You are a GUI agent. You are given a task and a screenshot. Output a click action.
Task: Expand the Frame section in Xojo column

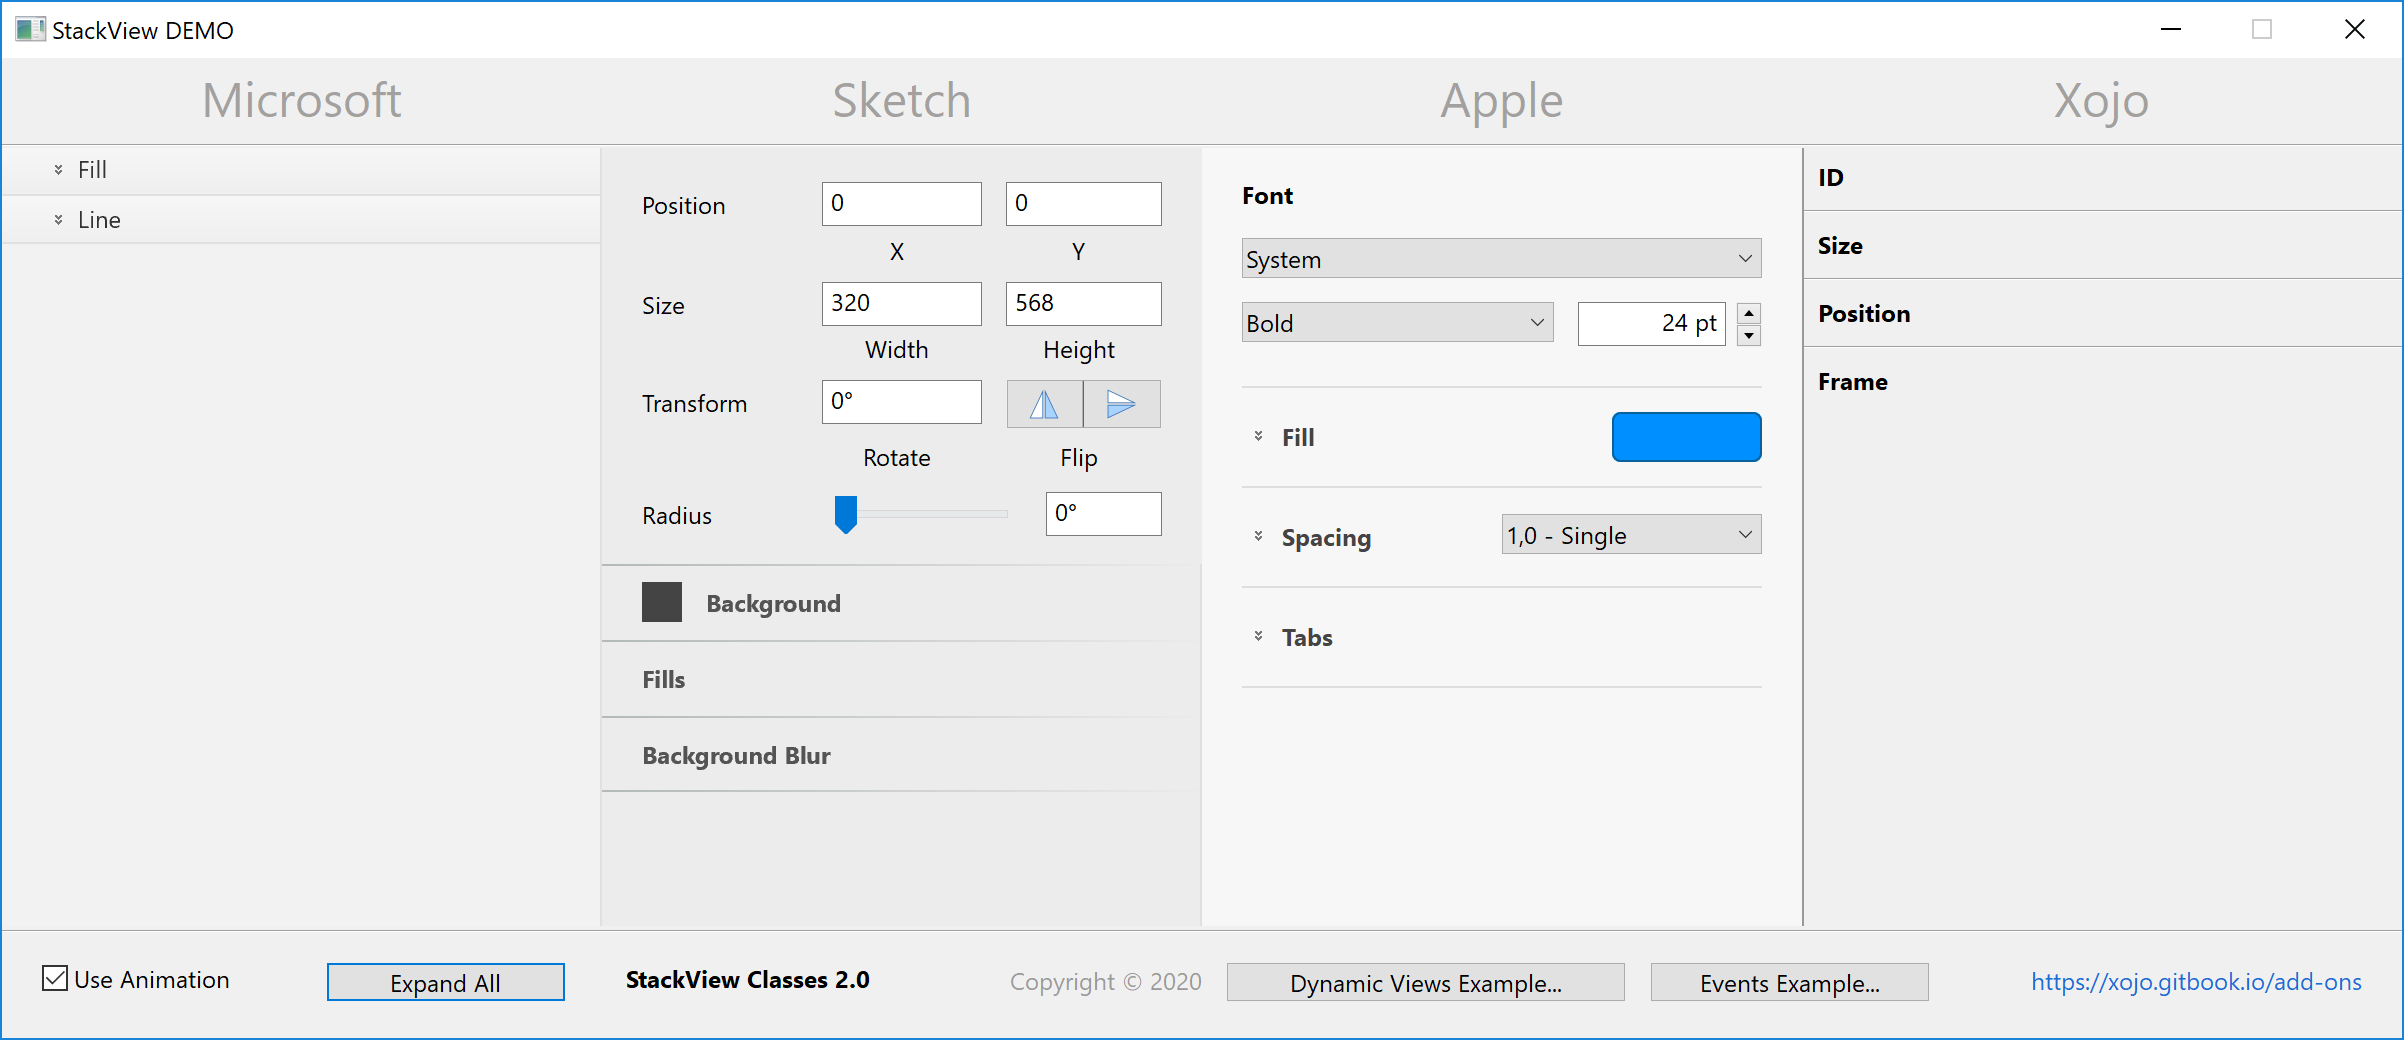click(2102, 382)
